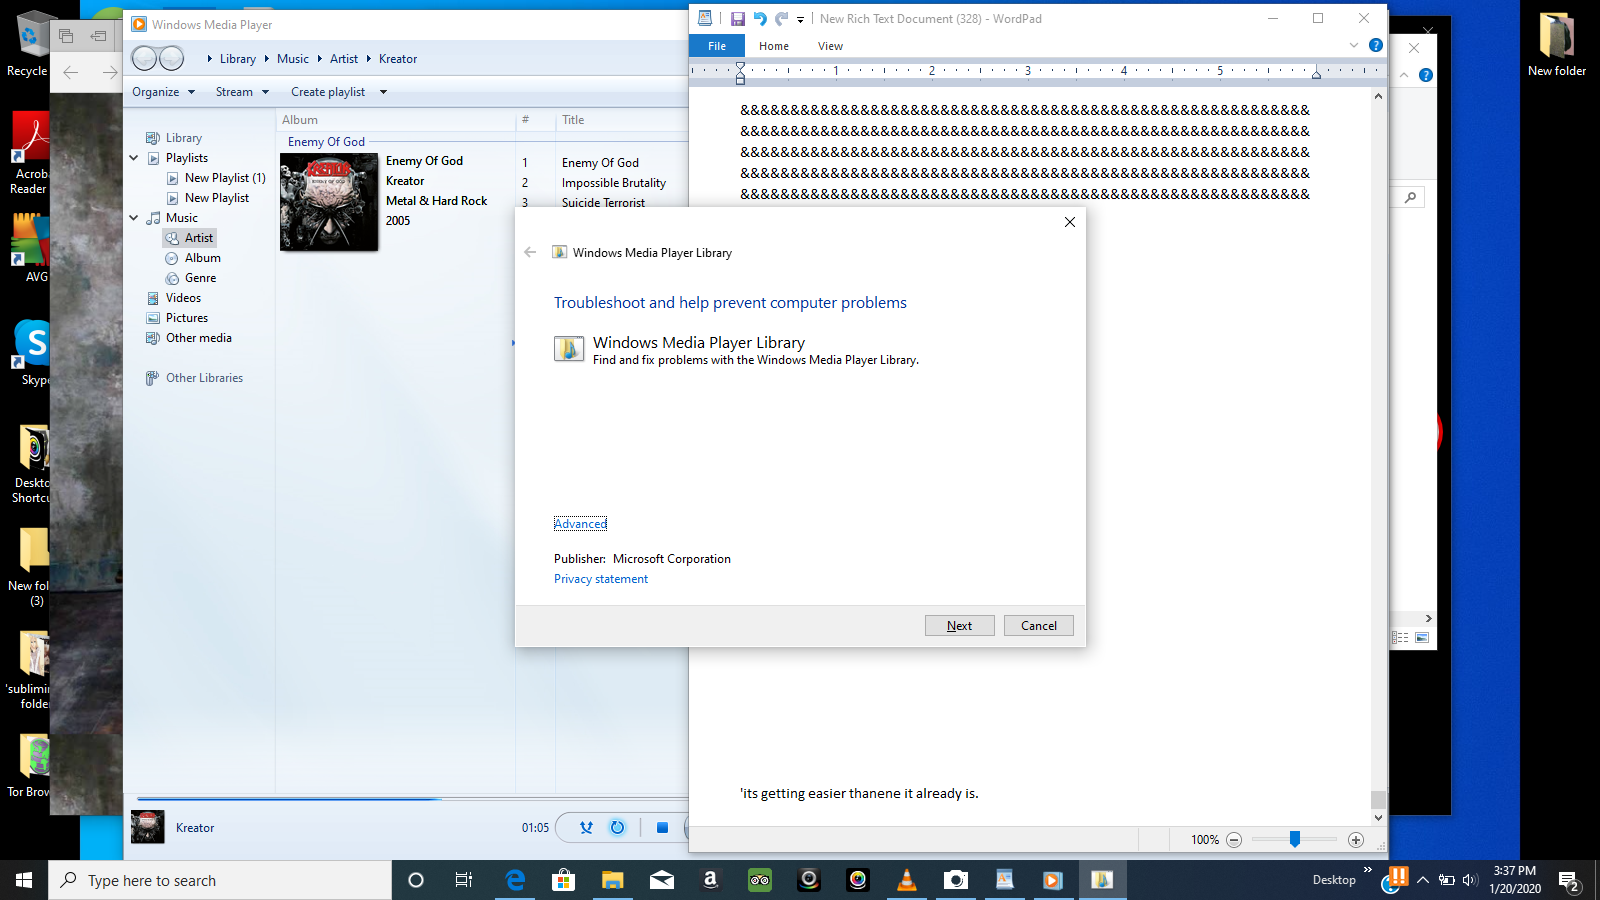Open the Stream dropdown menu
This screenshot has height=900, width=1600.
pos(242,92)
